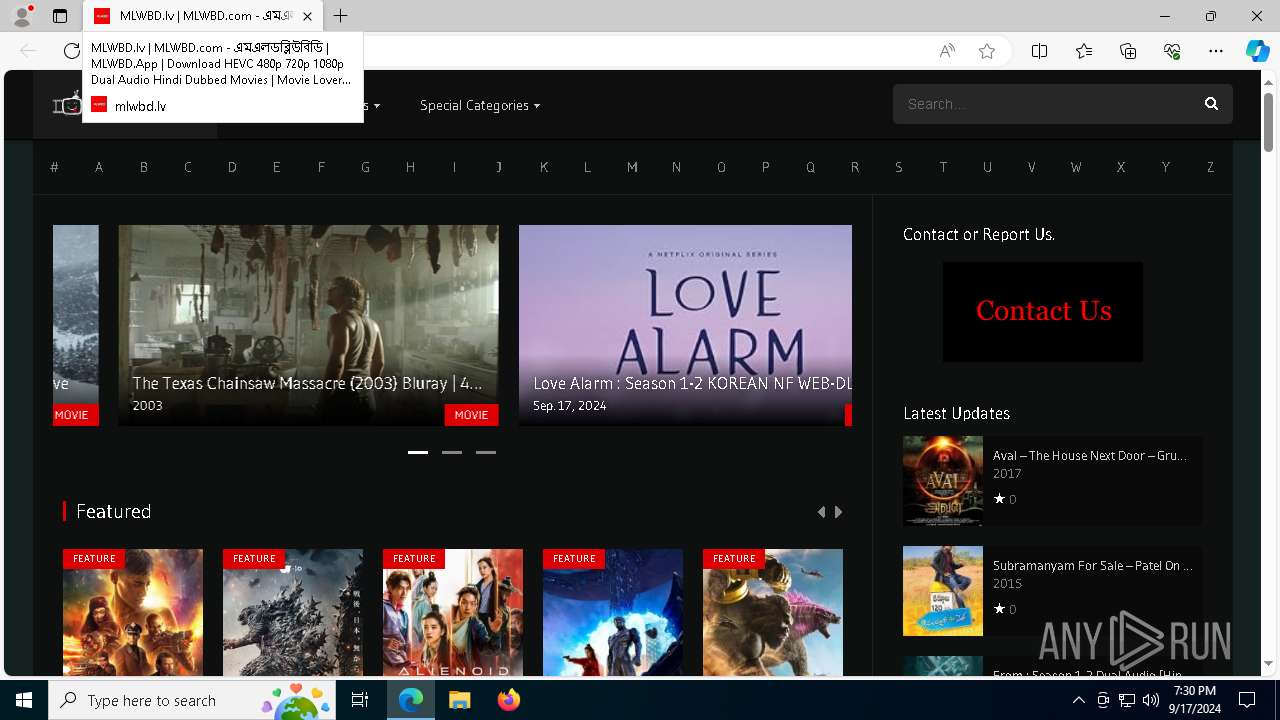Filter movies by letter F
1280x720 pixels.
coord(321,167)
